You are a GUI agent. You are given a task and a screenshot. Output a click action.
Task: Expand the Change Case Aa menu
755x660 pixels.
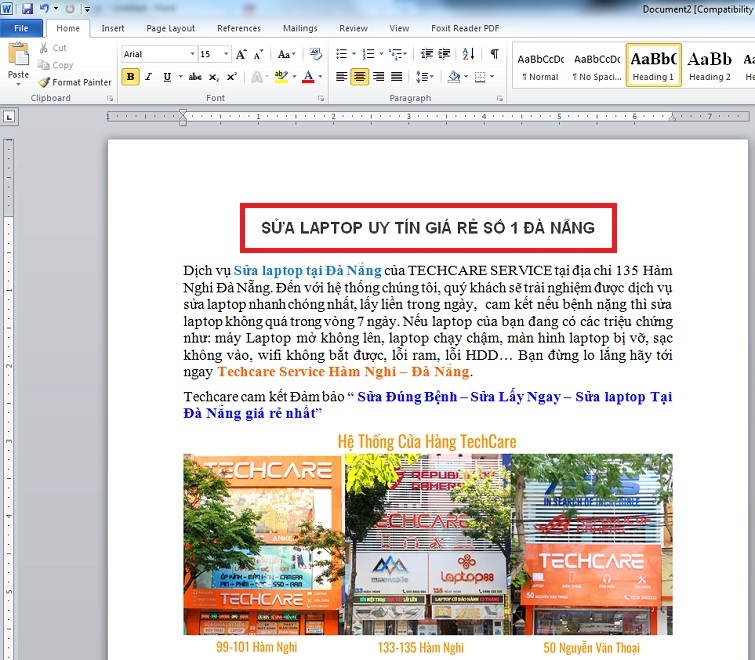287,54
